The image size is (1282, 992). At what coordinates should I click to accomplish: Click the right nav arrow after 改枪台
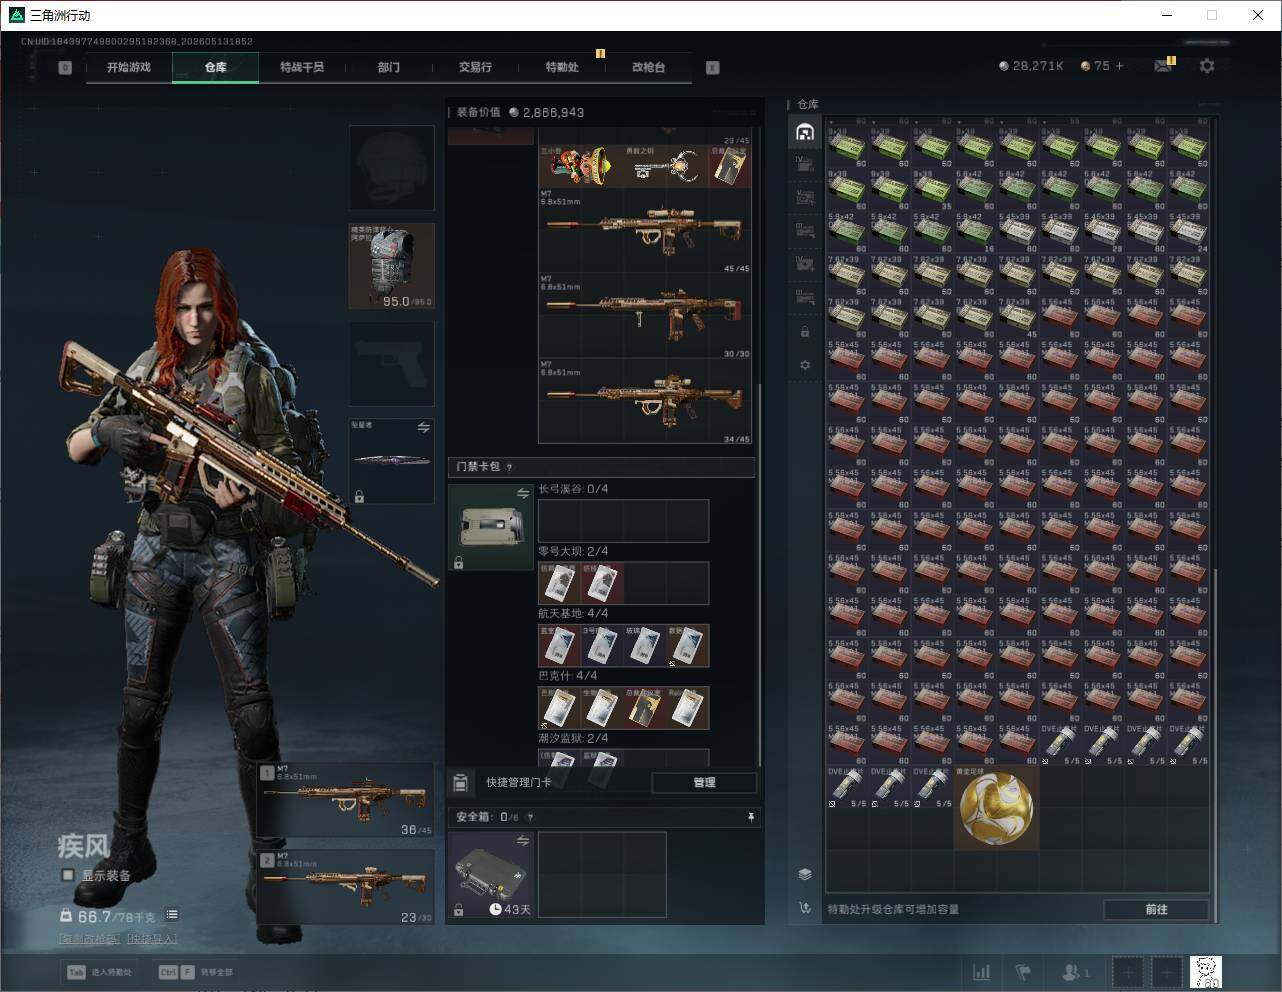pyautogui.click(x=712, y=67)
